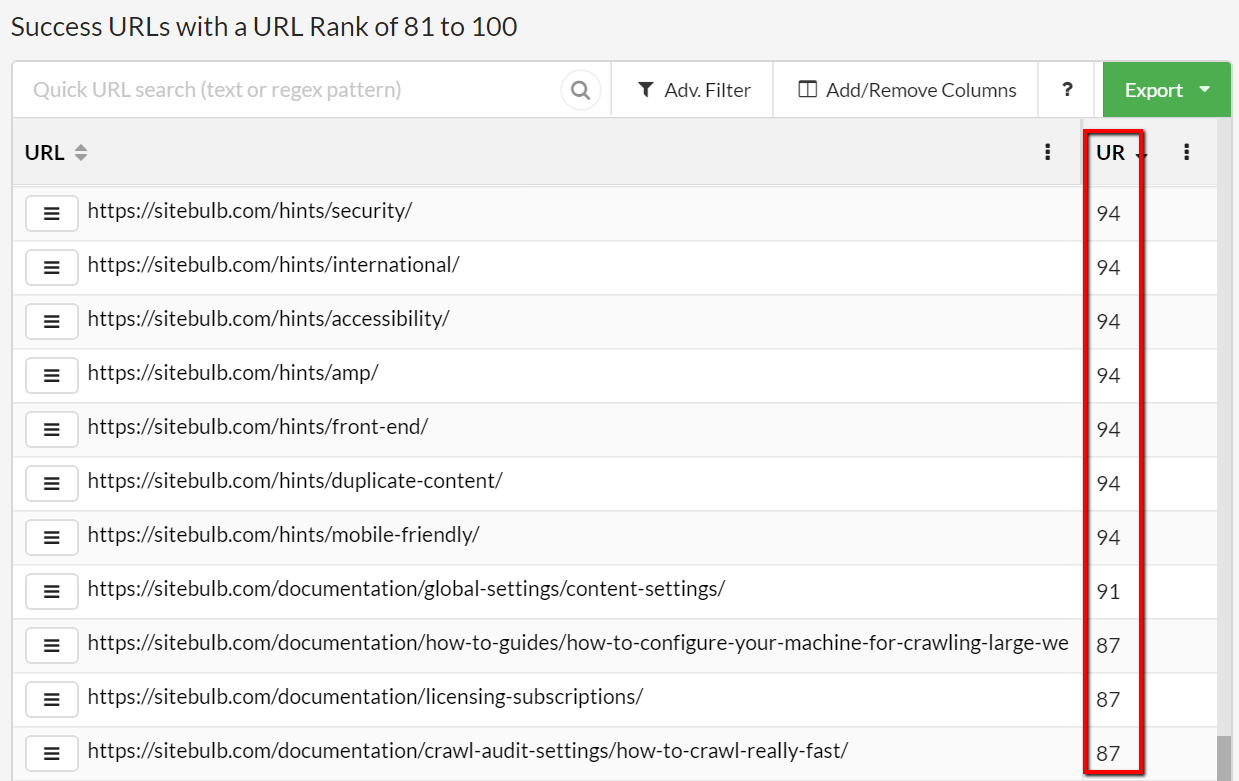Select the global-settings/content-settings URL

click(406, 589)
